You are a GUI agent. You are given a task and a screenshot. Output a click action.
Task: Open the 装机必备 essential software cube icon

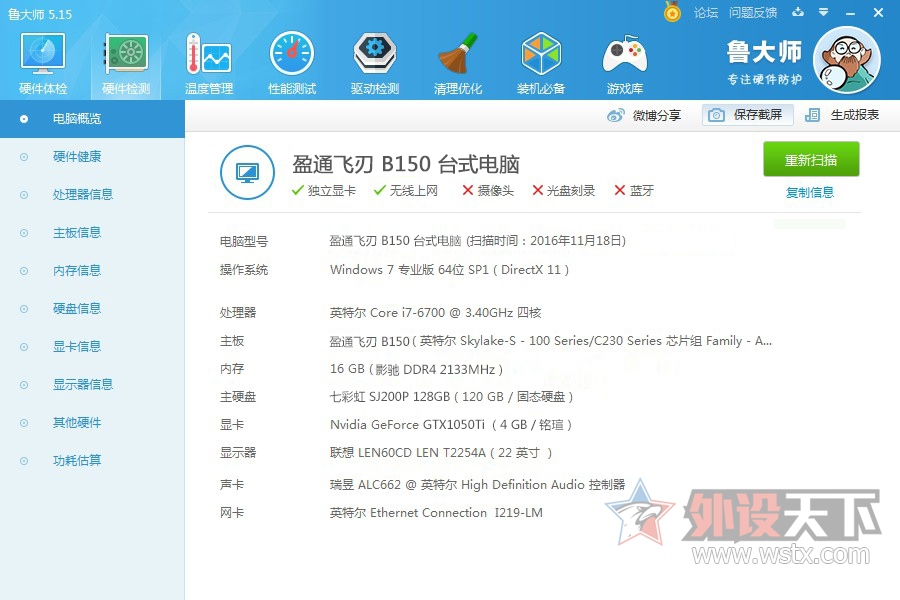(541, 63)
